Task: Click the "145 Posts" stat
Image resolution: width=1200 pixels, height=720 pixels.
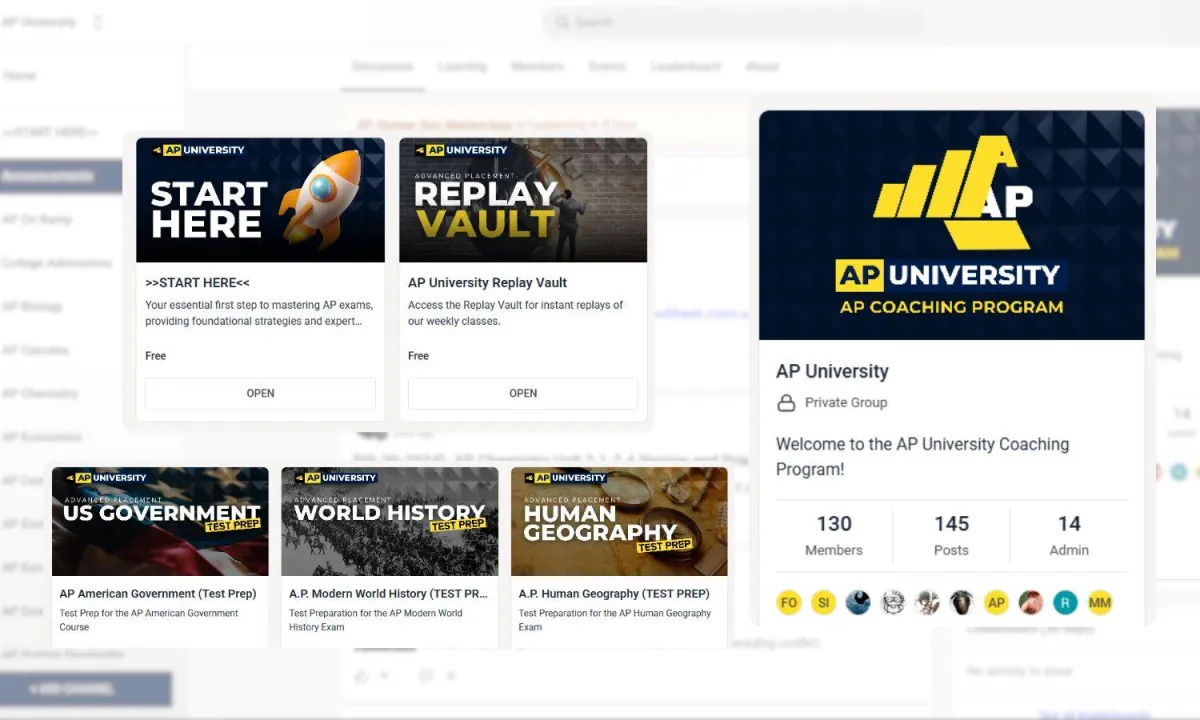Action: point(951,536)
